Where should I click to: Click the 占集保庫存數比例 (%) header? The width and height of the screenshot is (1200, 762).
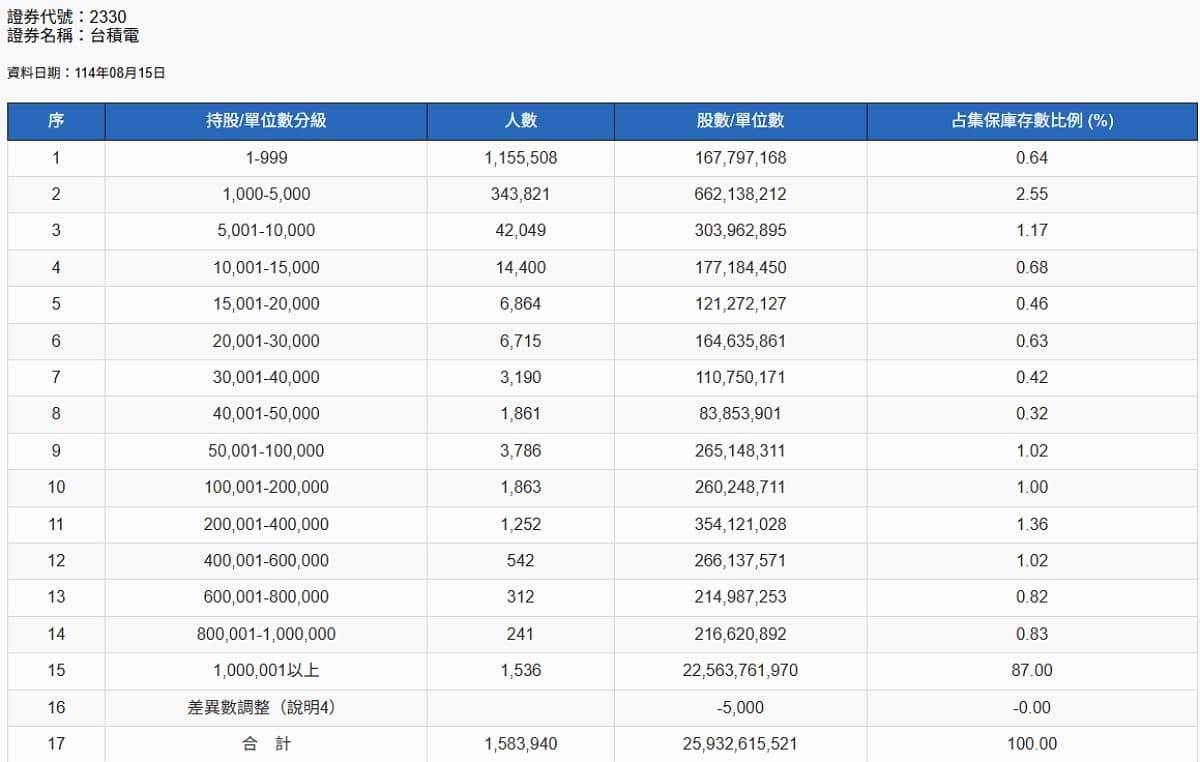click(1032, 121)
